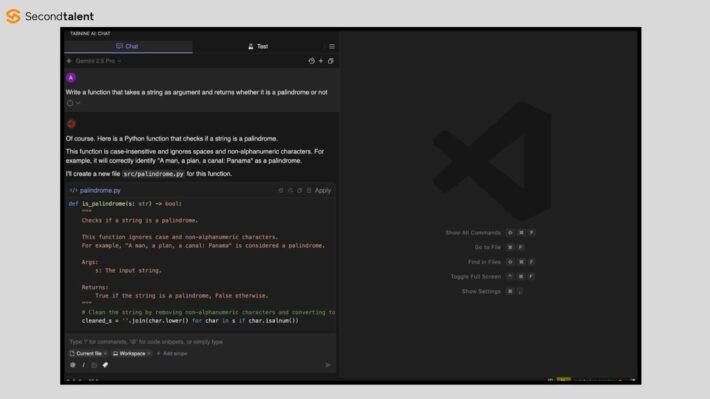Click the TABNINE AI CHAT panel title
This screenshot has height=399, width=710.
click(90, 34)
